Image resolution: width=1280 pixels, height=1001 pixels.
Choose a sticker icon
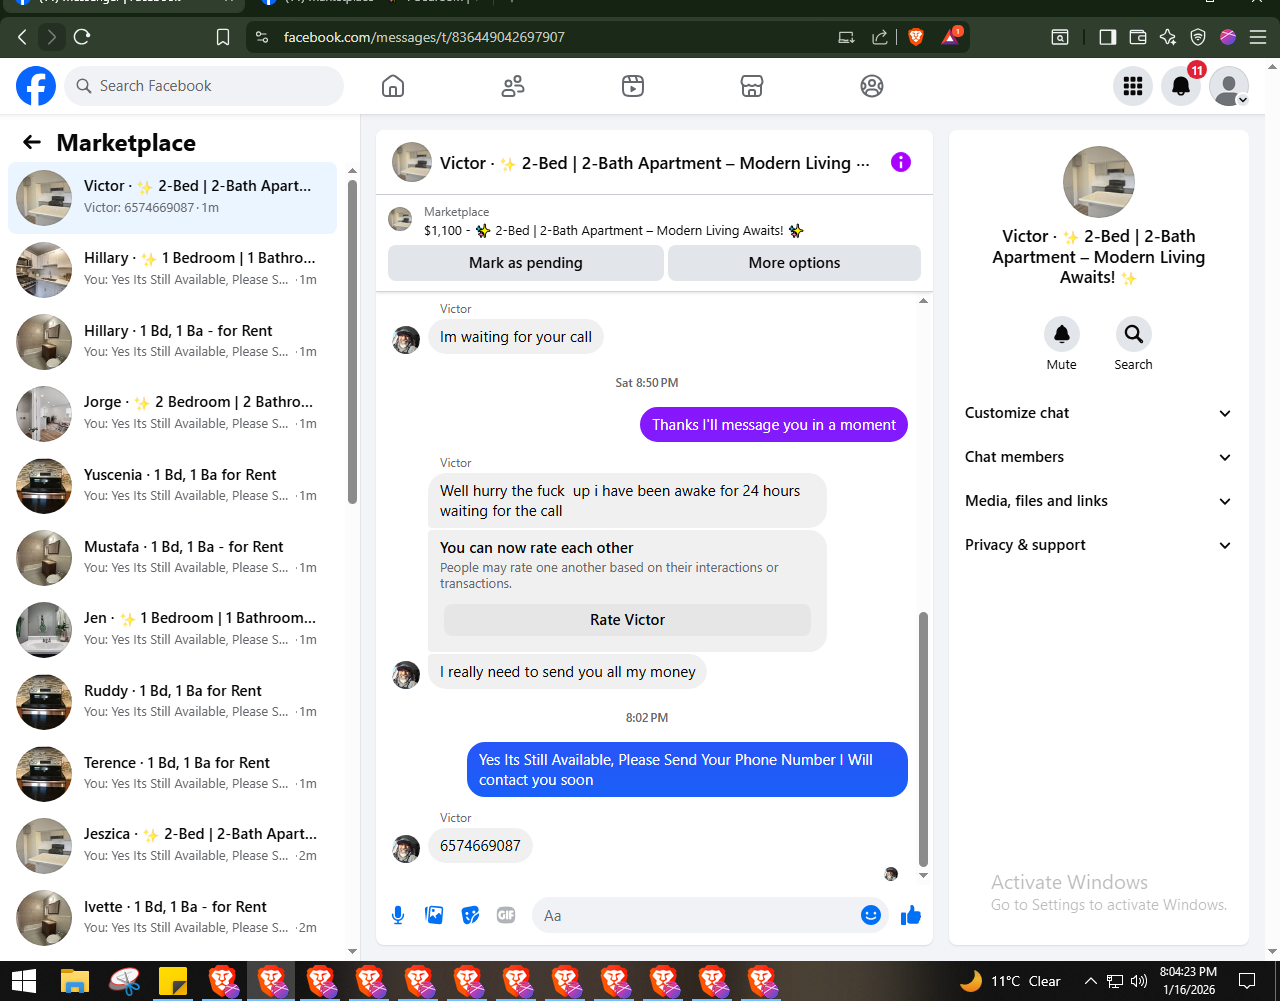tap(470, 914)
